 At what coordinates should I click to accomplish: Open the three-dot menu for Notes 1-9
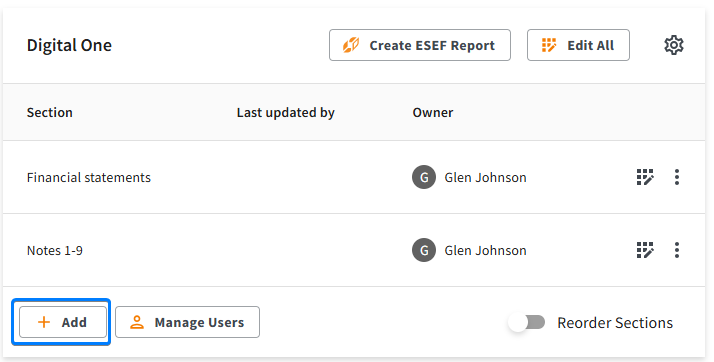pyautogui.click(x=677, y=250)
